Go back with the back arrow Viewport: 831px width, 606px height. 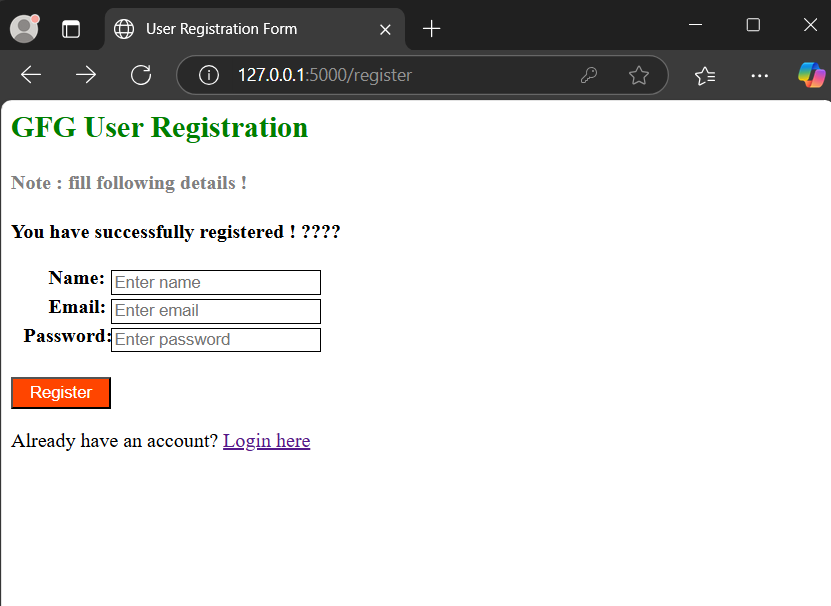coord(31,75)
